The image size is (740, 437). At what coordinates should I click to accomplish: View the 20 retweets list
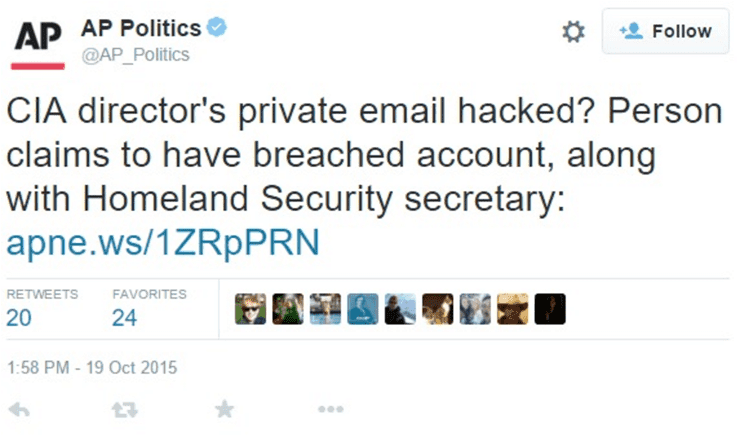pos(19,318)
